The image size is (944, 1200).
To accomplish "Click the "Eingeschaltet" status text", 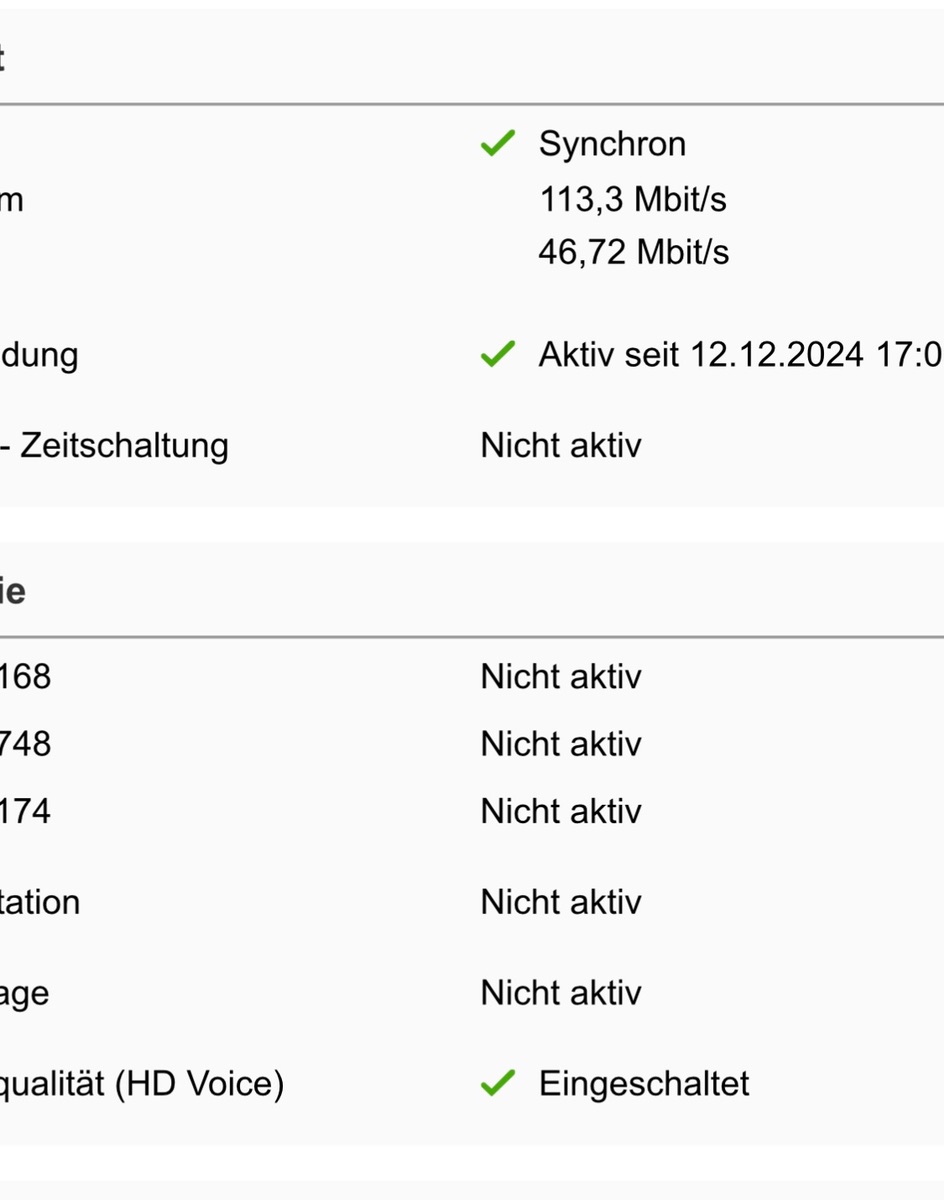I will pyautogui.click(x=644, y=1083).
